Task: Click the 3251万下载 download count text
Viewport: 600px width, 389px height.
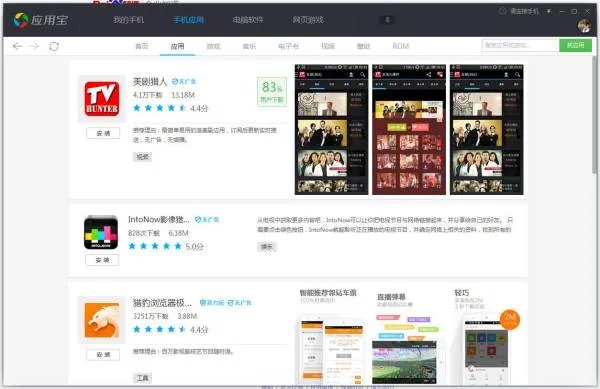Action: [151, 316]
